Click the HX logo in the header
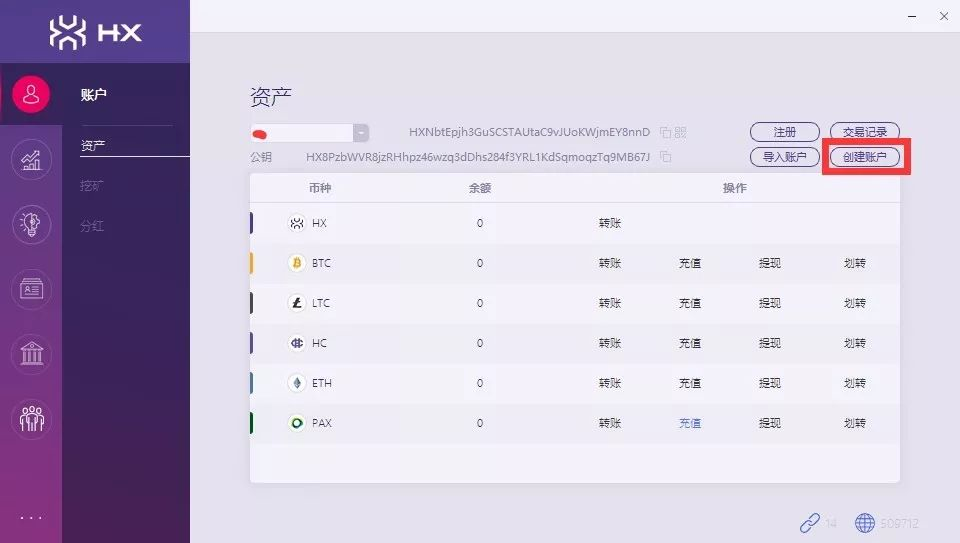The width and height of the screenshot is (960, 543). 96,32
